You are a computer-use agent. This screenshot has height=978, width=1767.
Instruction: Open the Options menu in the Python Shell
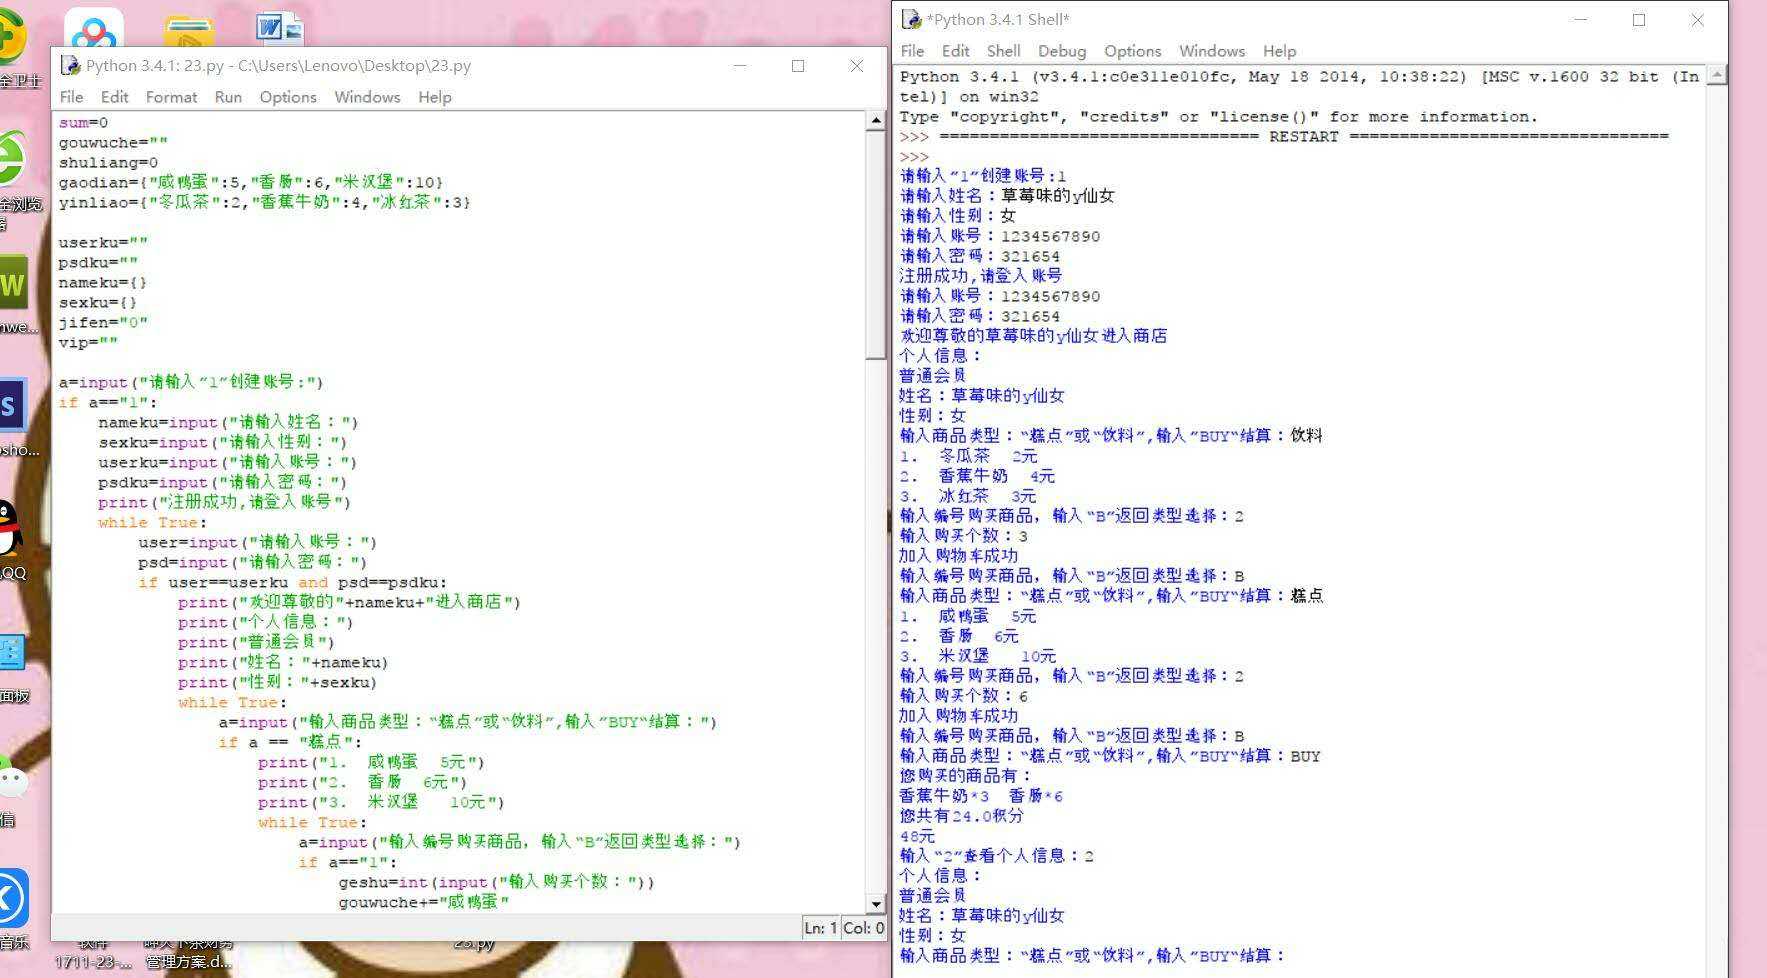coord(1132,51)
